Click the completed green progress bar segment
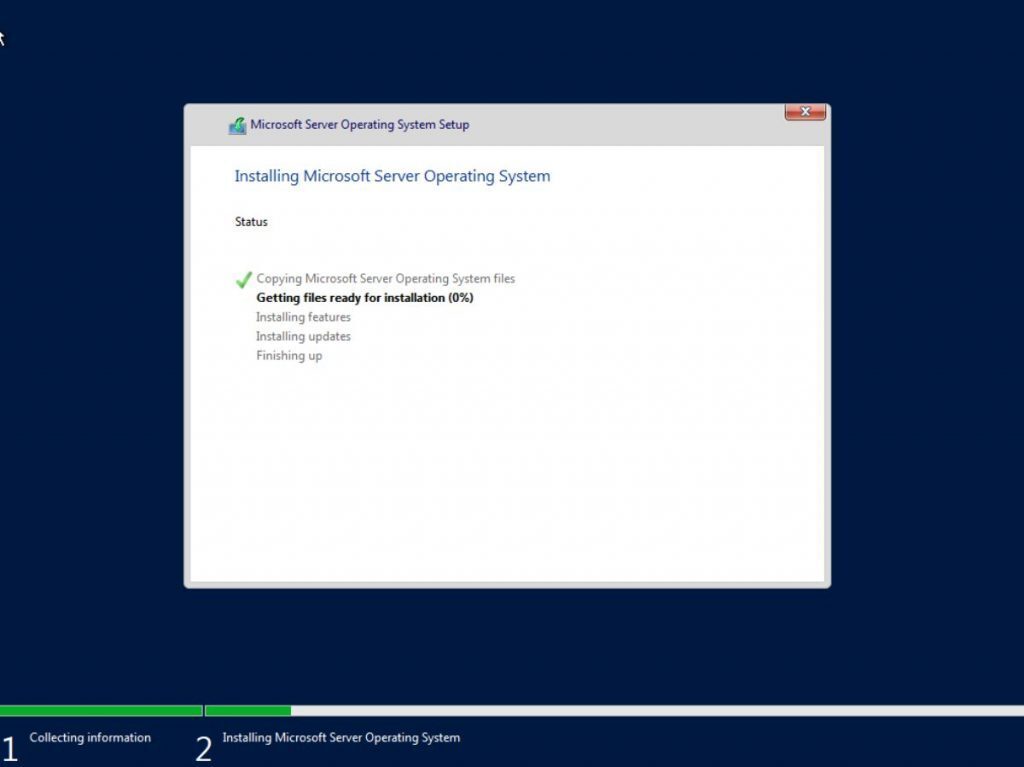Screen dimensions: 1024x767 [100, 709]
